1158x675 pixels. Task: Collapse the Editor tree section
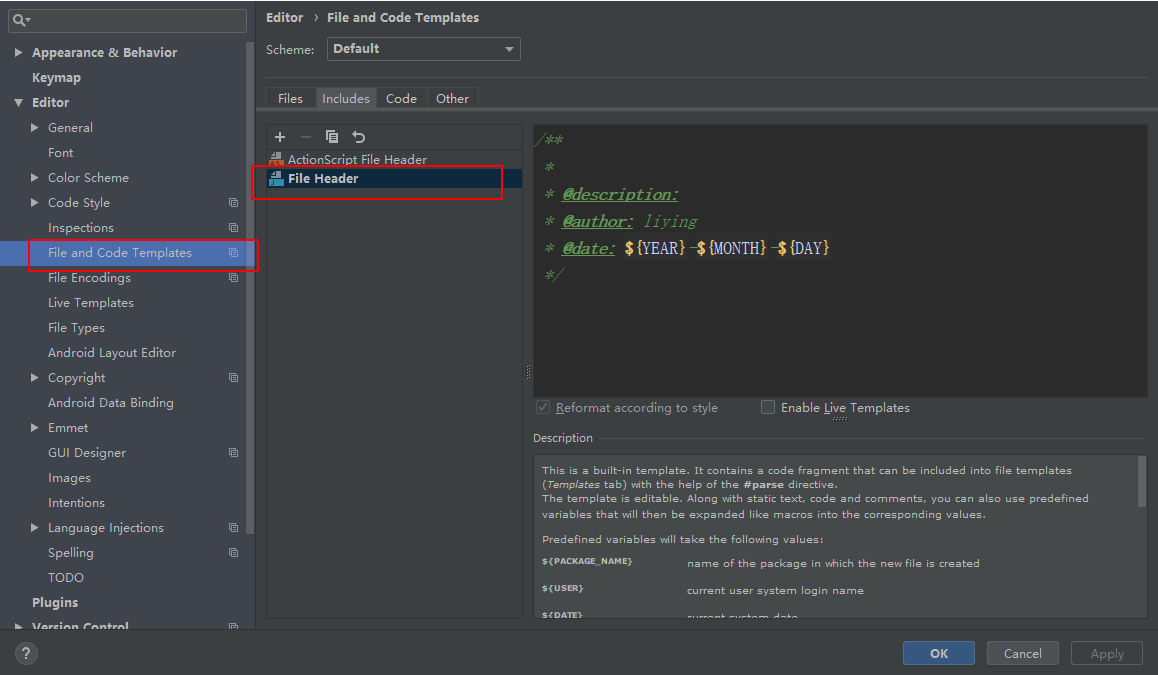click(19, 103)
